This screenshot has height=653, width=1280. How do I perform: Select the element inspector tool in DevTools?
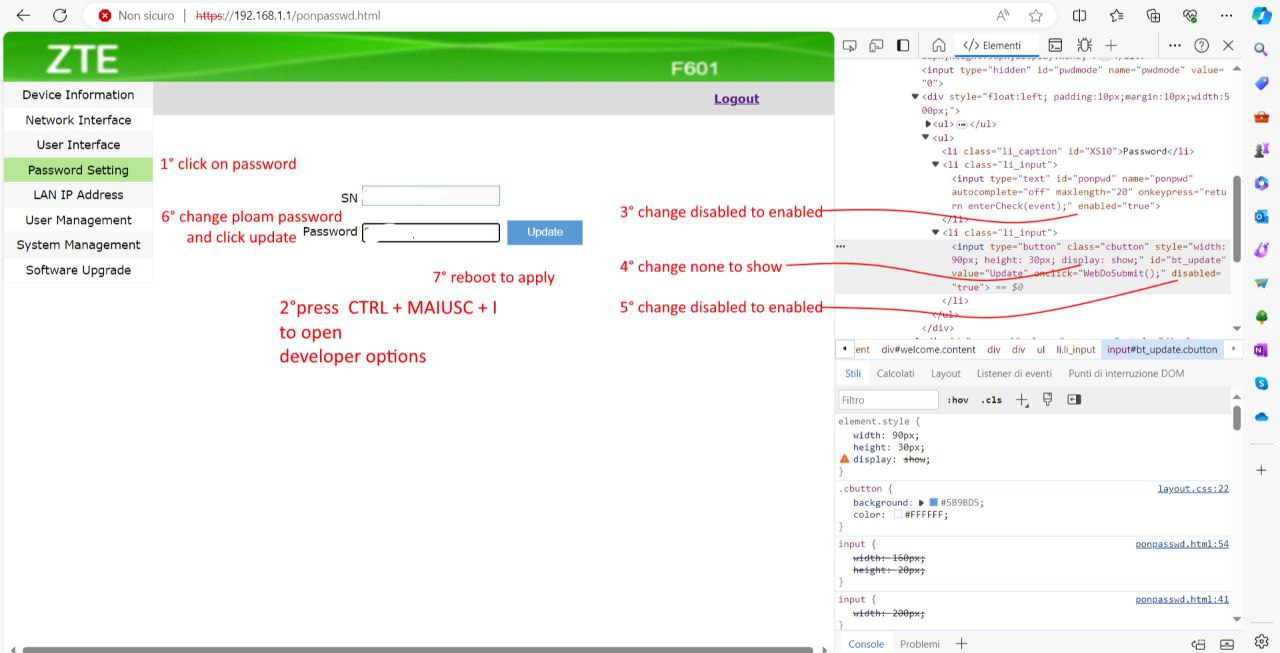coord(849,45)
